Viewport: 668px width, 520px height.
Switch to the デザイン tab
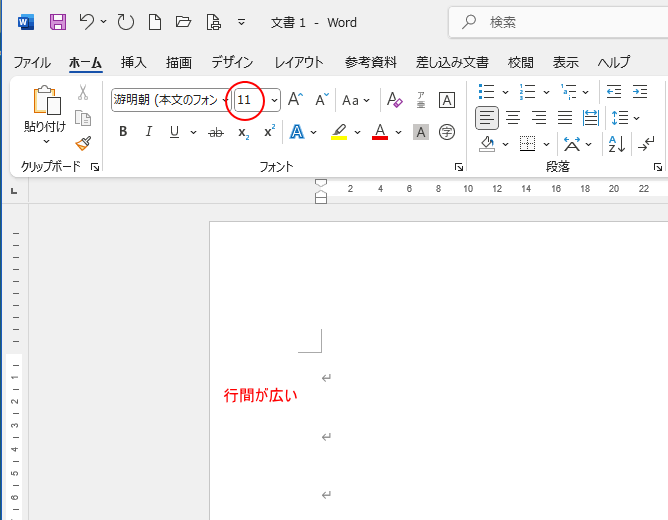click(x=232, y=63)
